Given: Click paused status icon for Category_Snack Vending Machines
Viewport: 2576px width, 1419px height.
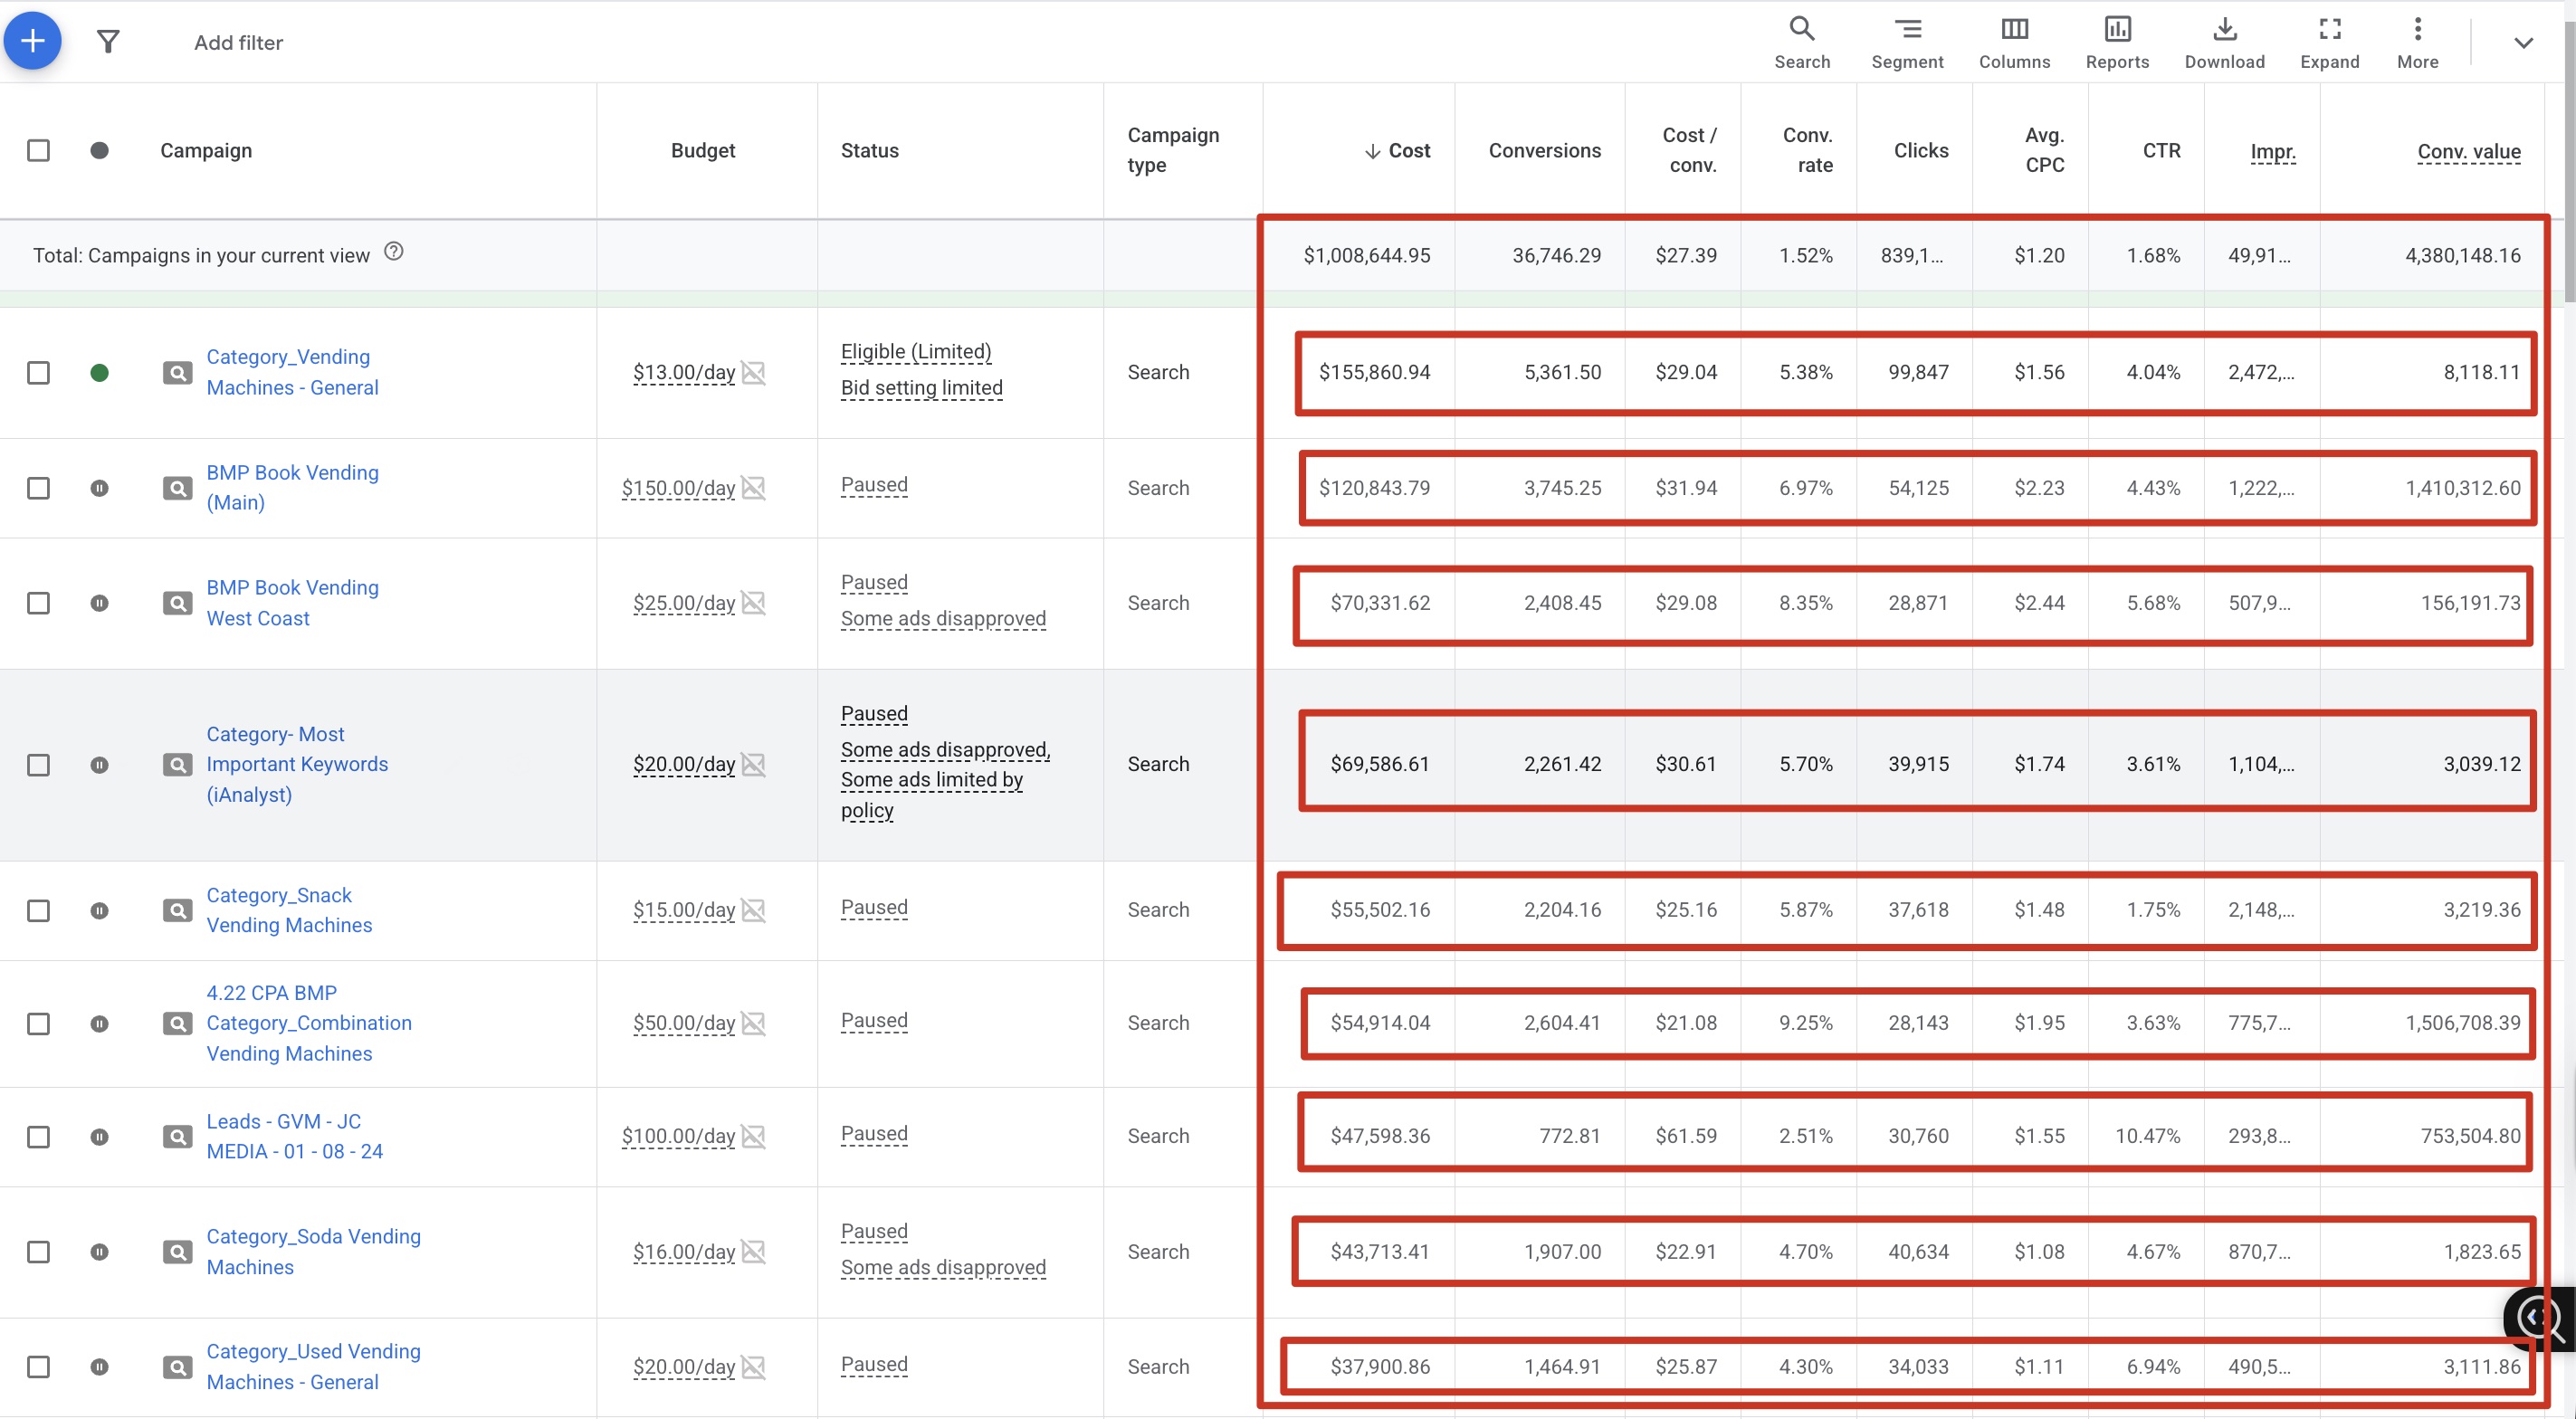Looking at the screenshot, I should (x=99, y=910).
